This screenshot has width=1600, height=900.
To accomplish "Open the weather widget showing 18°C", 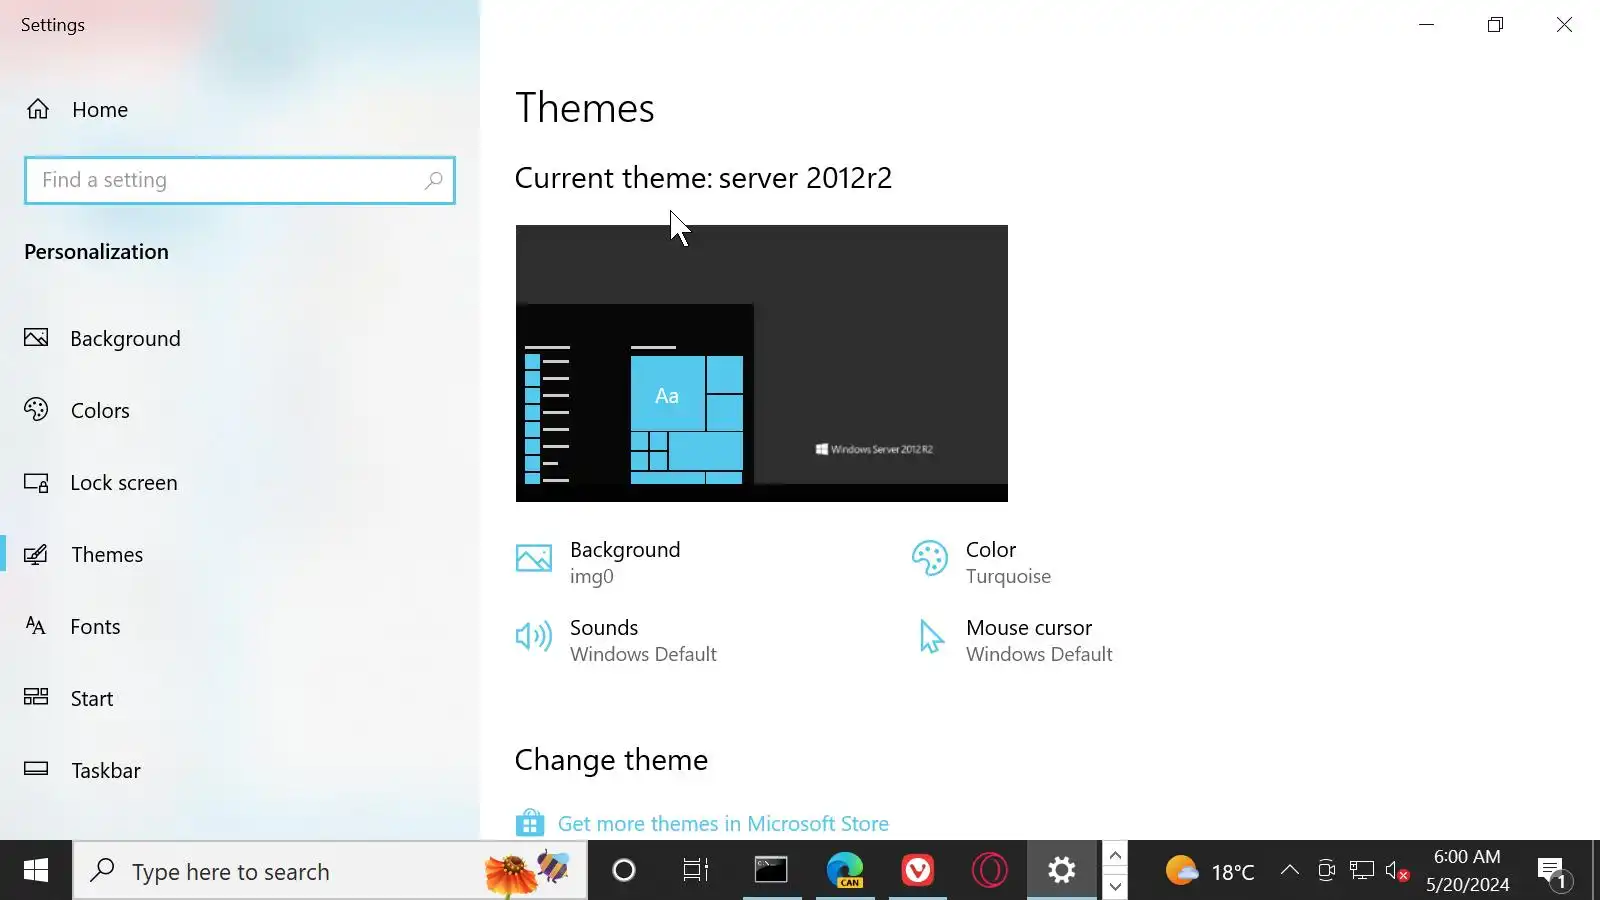I will point(1210,871).
